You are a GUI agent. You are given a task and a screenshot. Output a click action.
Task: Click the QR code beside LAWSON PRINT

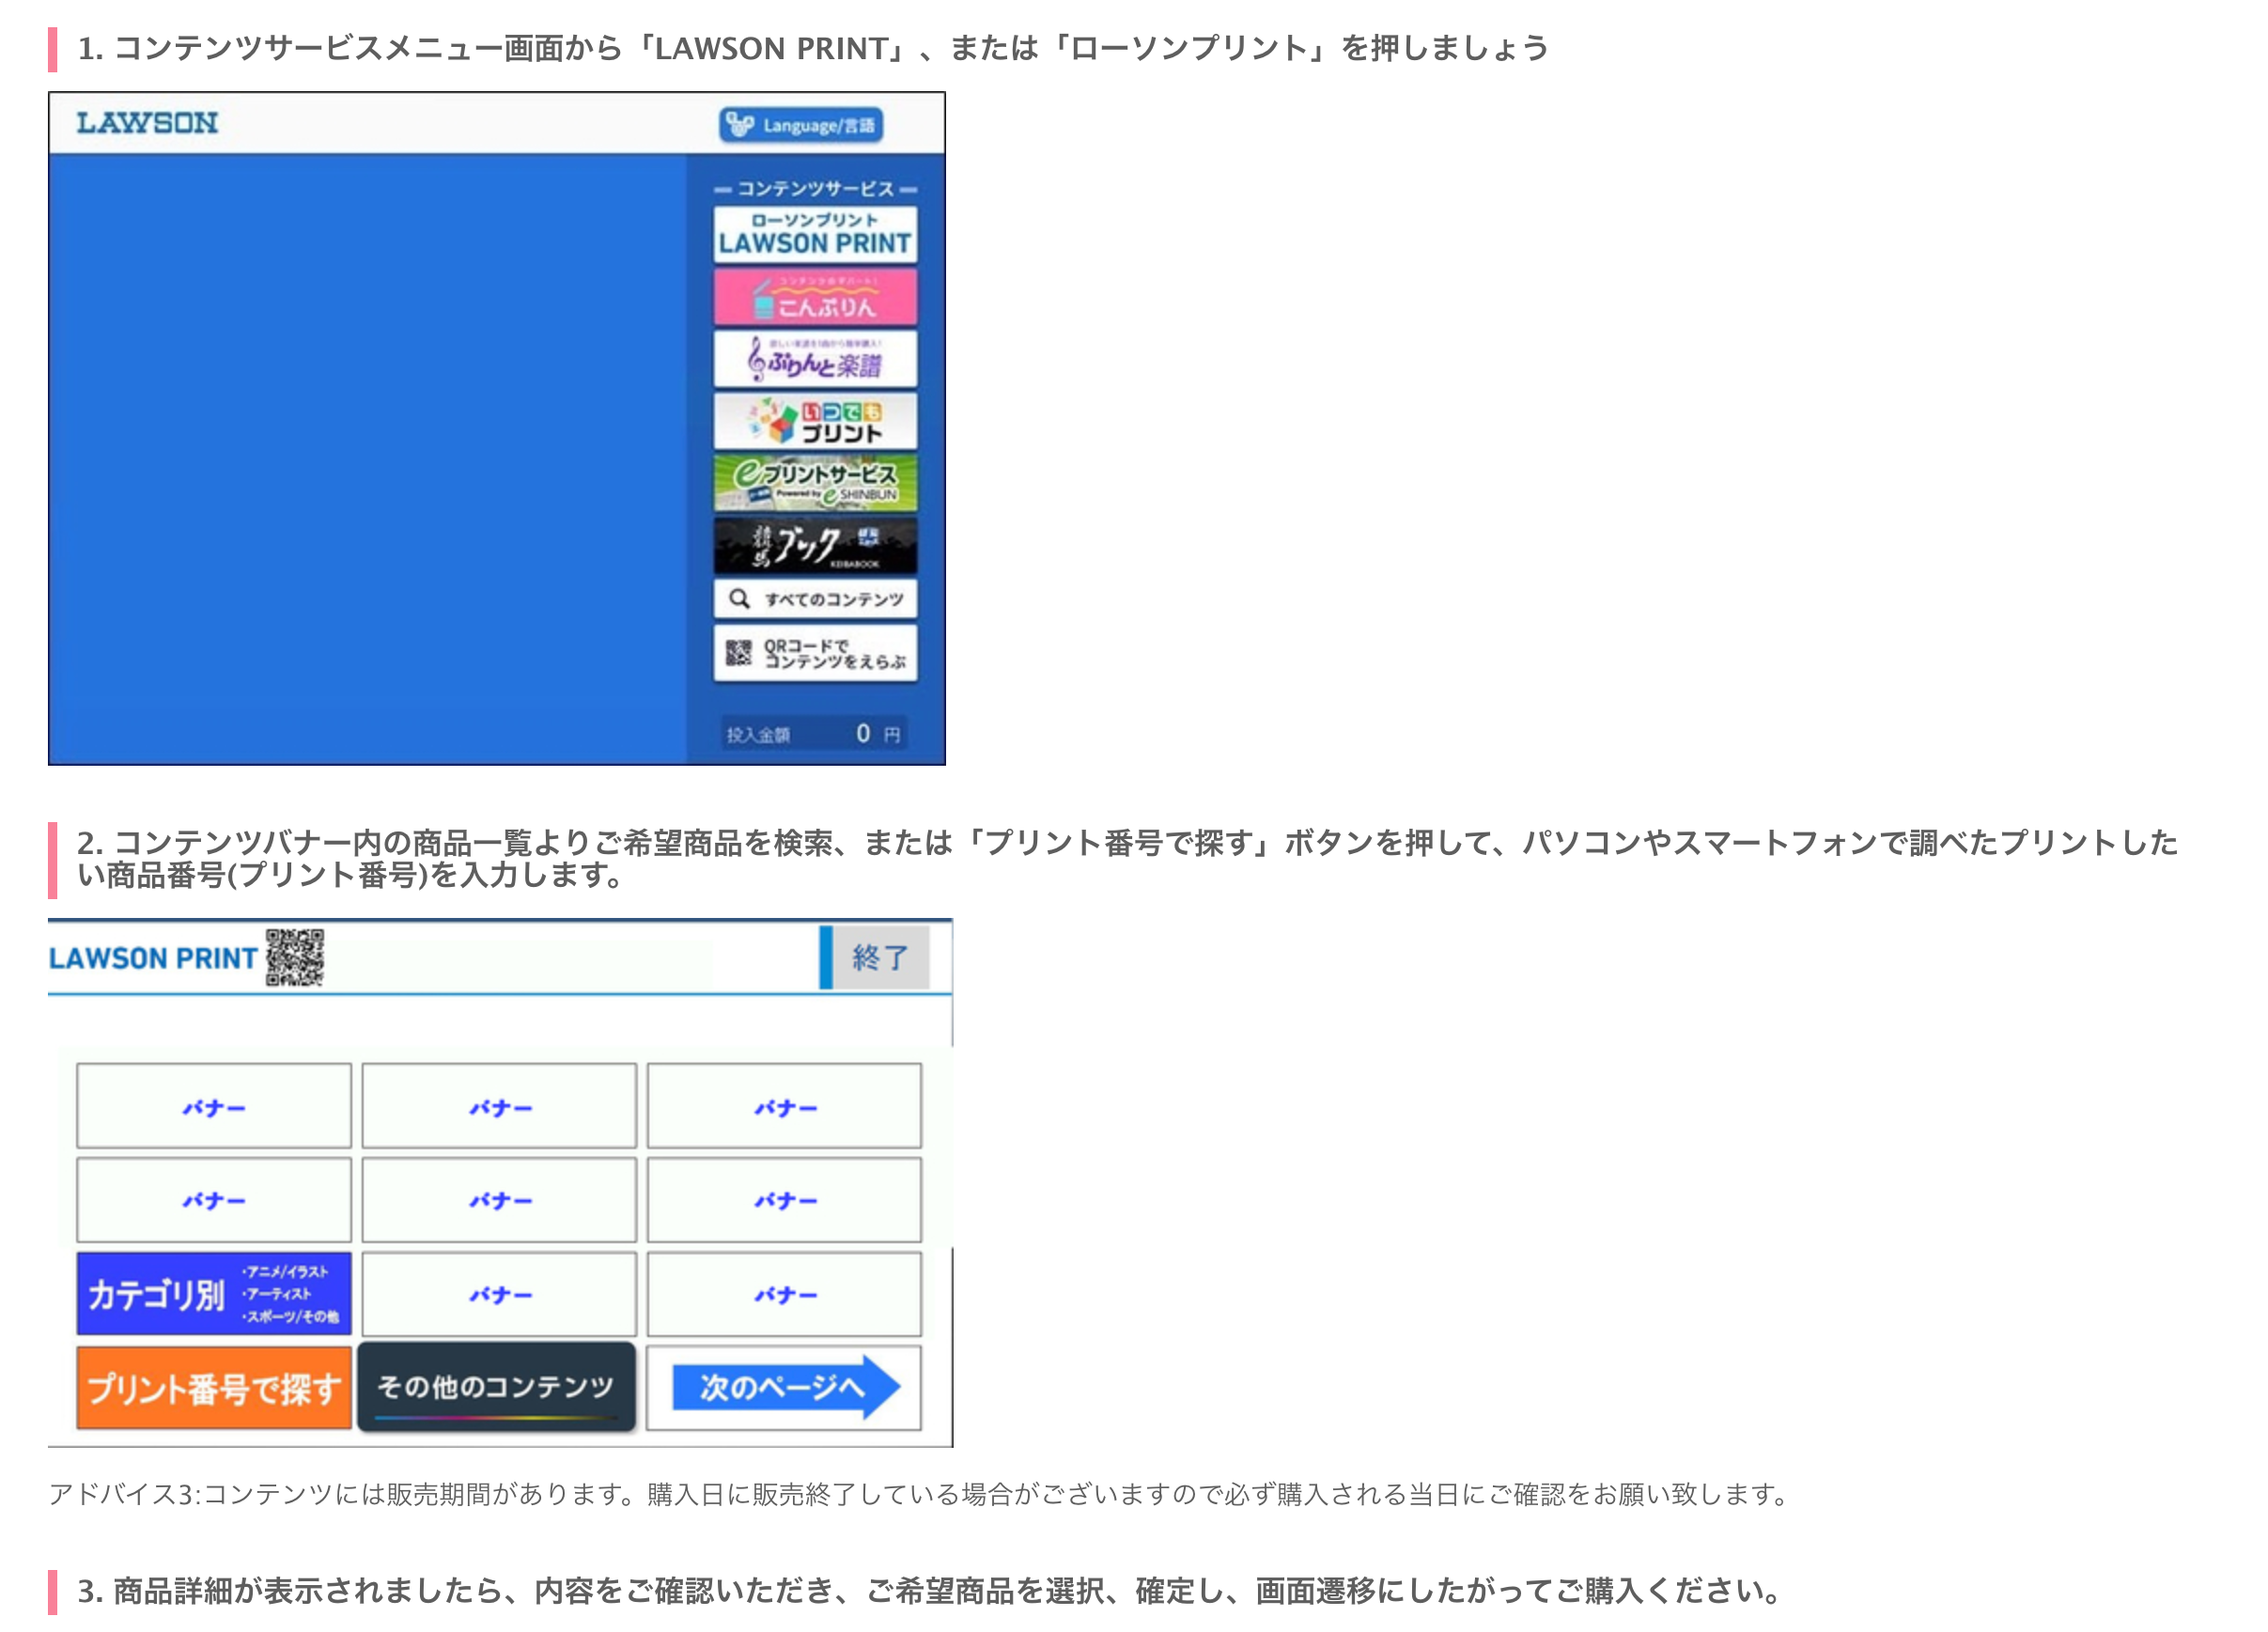pyautogui.click(x=294, y=957)
